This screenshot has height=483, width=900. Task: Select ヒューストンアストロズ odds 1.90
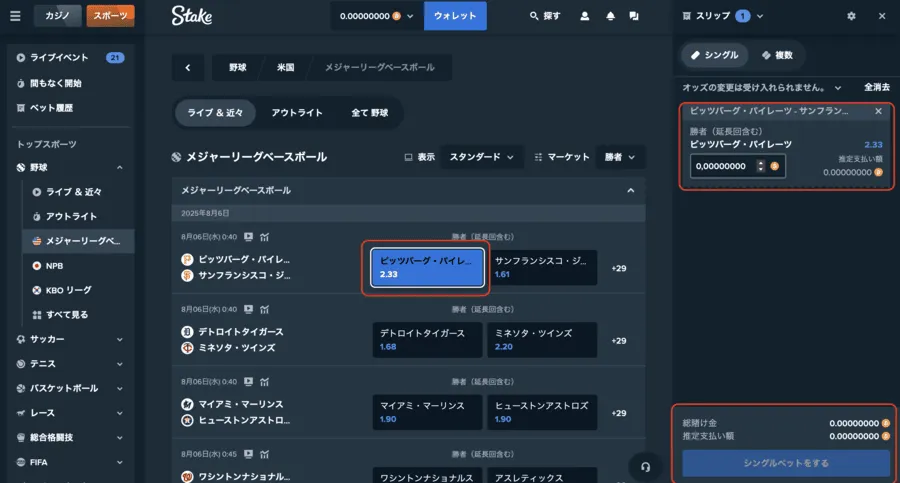542,412
